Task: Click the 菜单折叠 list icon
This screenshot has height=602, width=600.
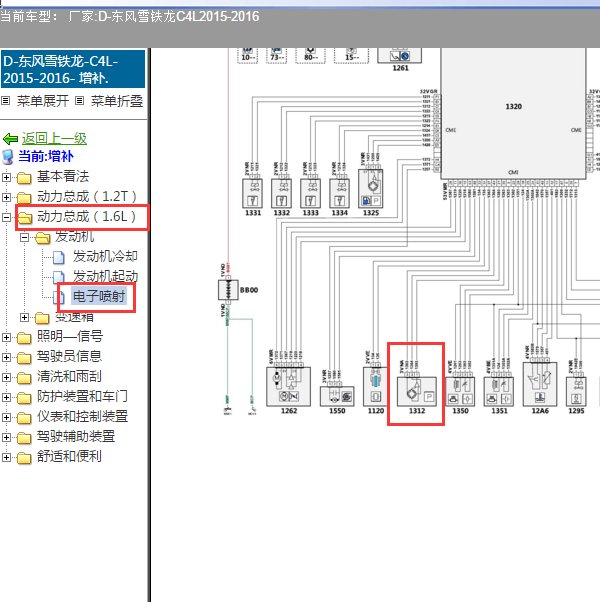Action: 79,101
